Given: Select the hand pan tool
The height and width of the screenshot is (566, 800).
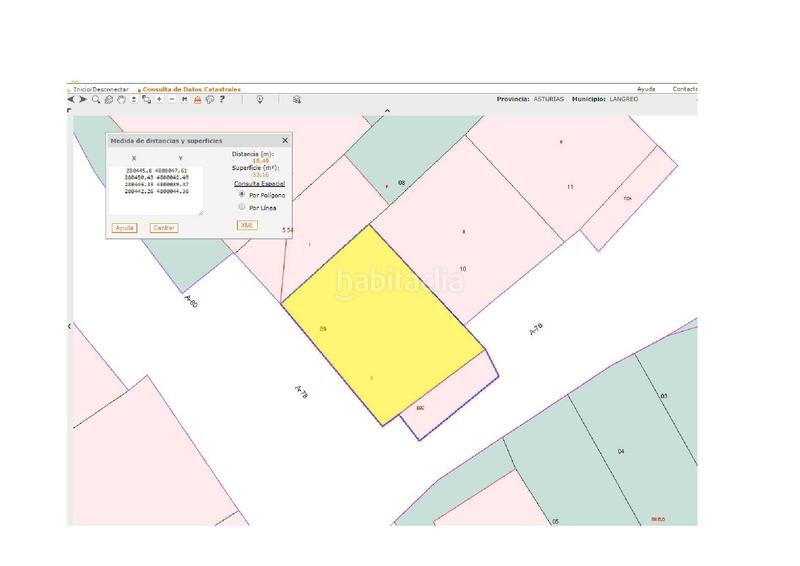Looking at the screenshot, I should coord(121,99).
